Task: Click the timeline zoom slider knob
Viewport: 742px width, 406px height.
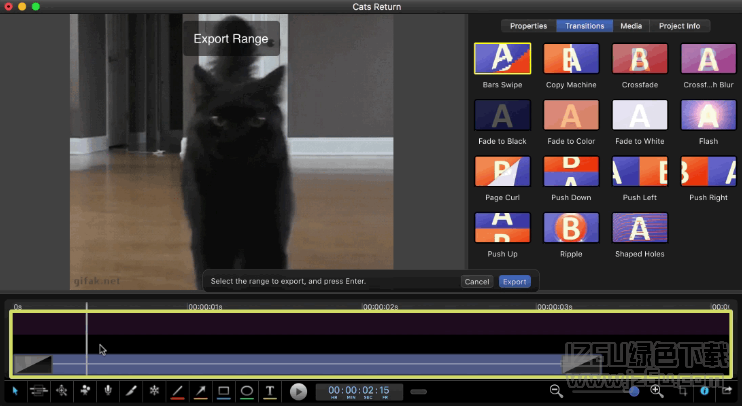Action: tap(634, 391)
